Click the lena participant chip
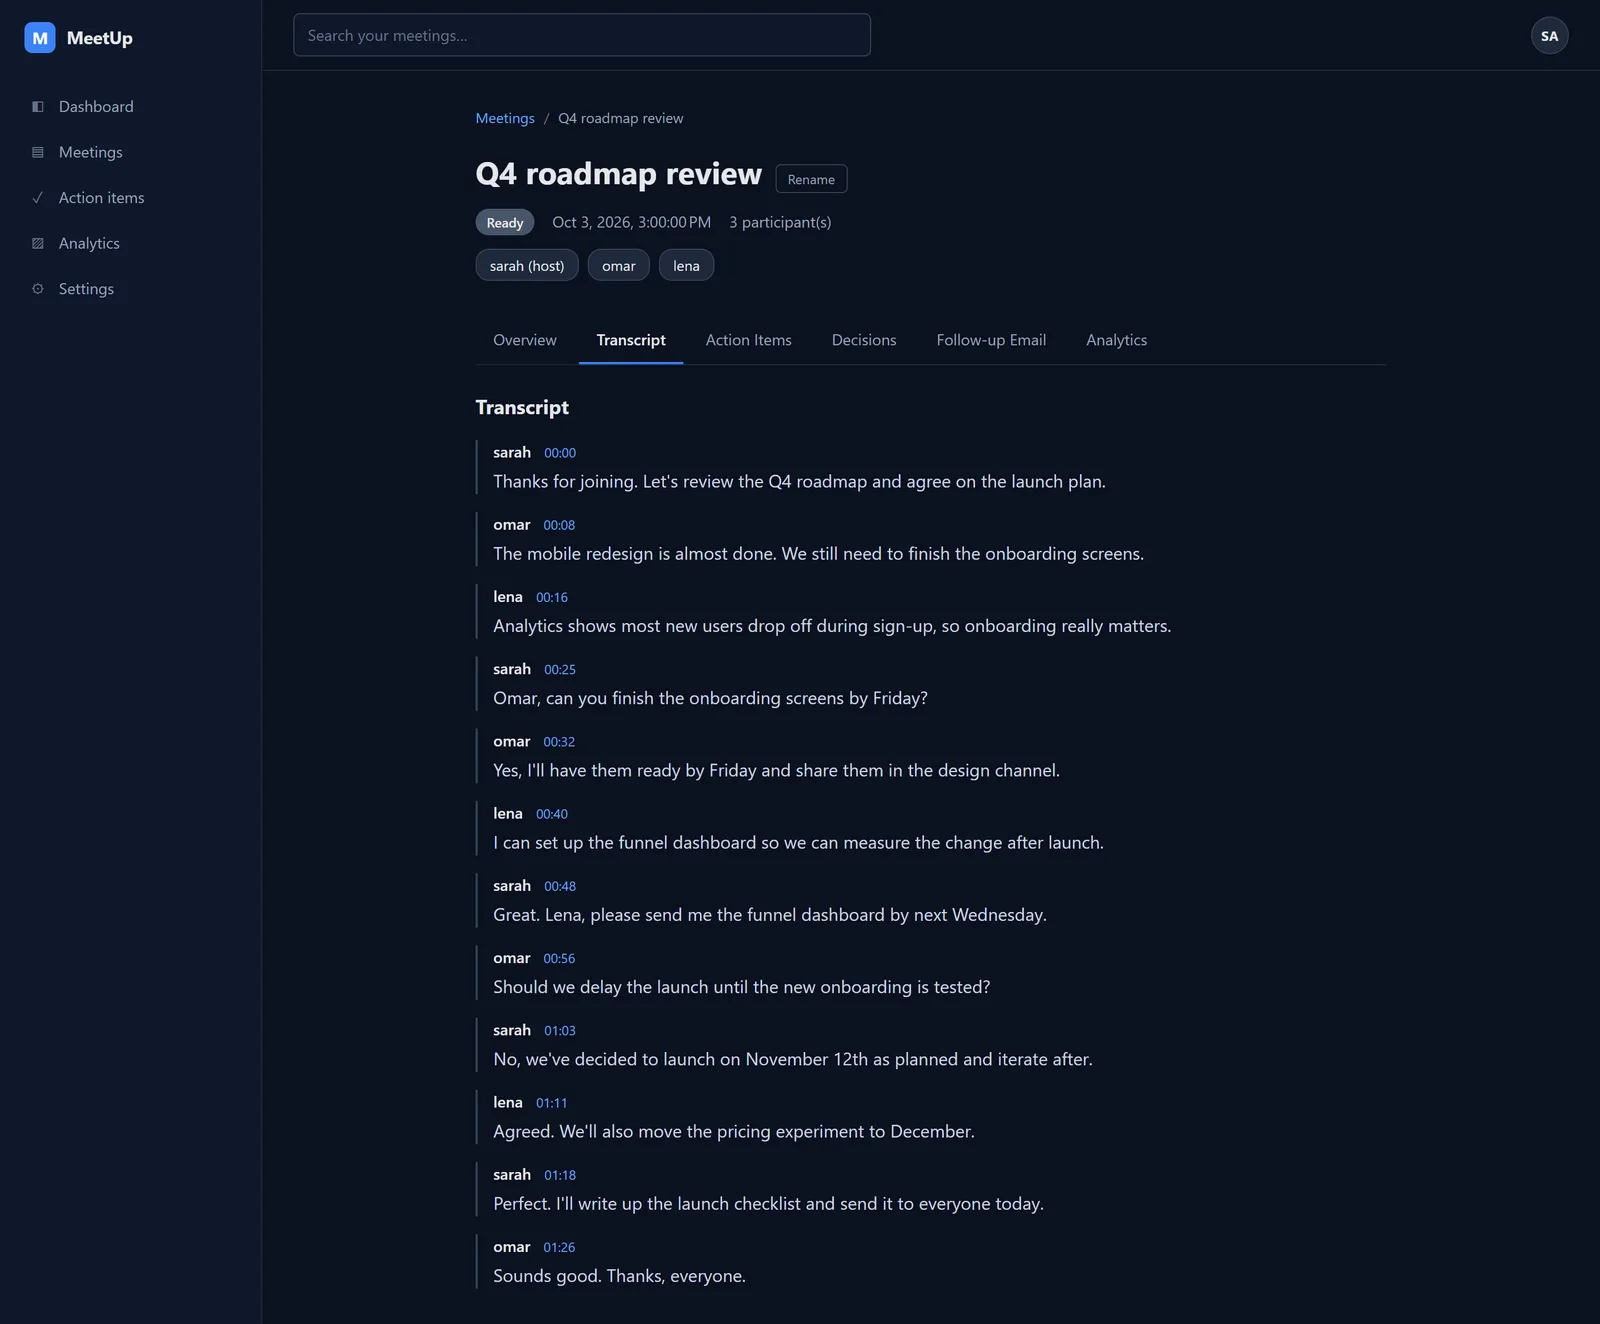Viewport: 1600px width, 1324px height. pyautogui.click(x=686, y=265)
